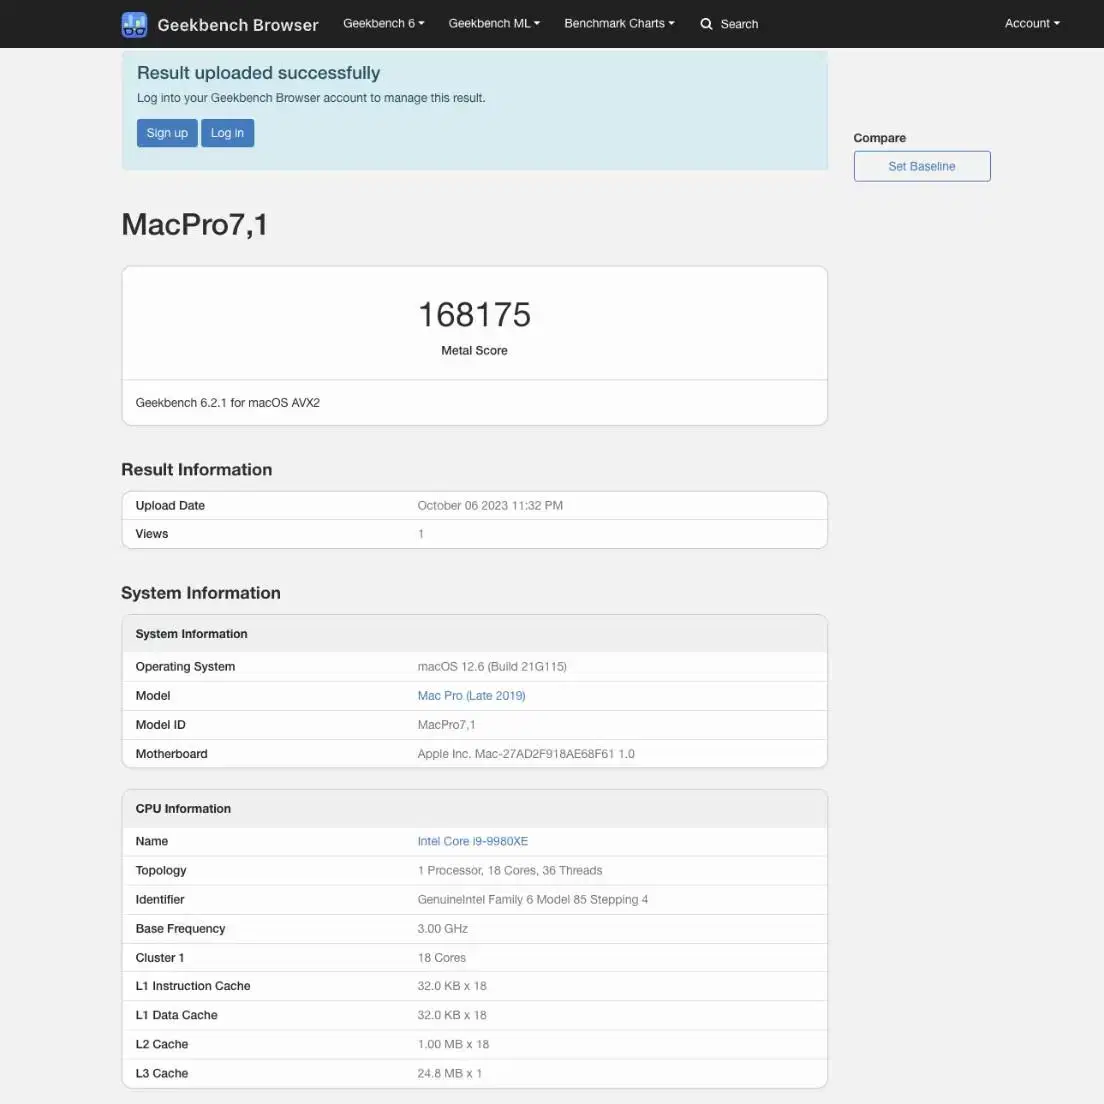Click the search magnifier icon

point(706,24)
